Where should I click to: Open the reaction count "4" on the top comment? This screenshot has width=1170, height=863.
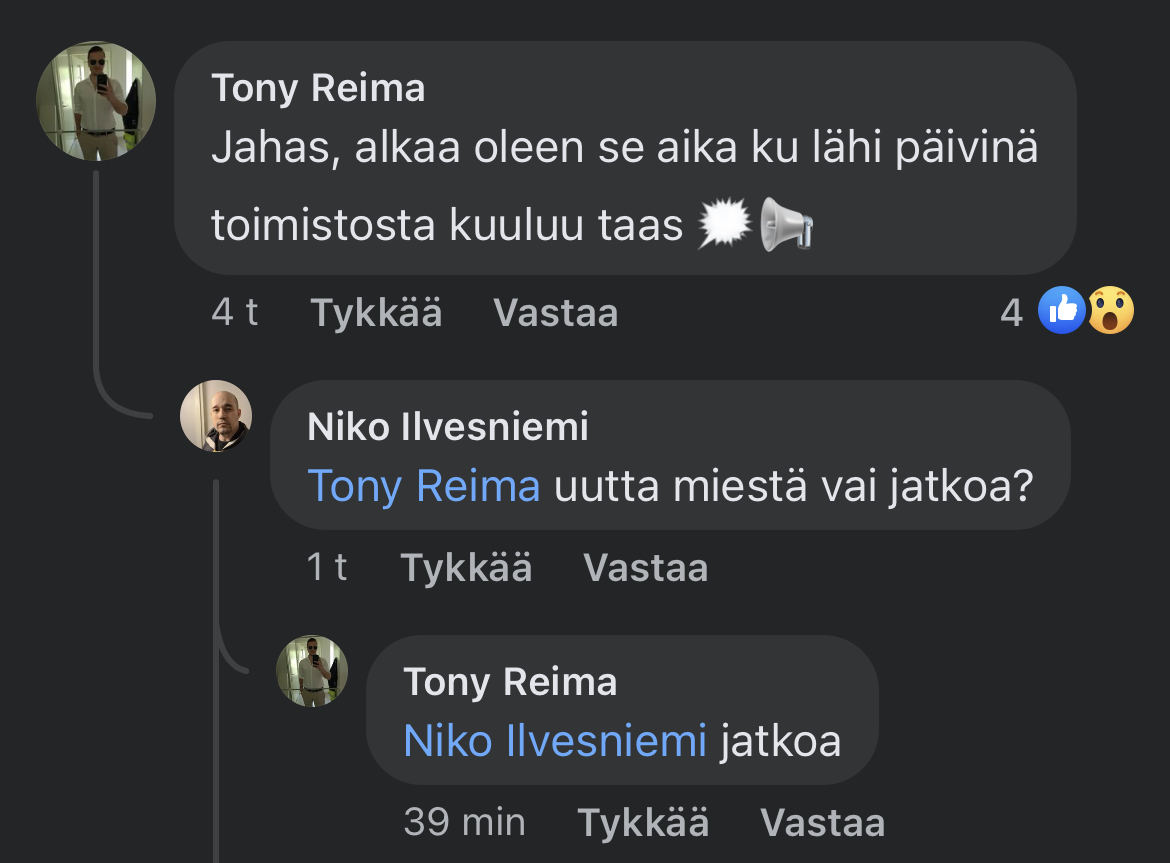click(x=1012, y=313)
